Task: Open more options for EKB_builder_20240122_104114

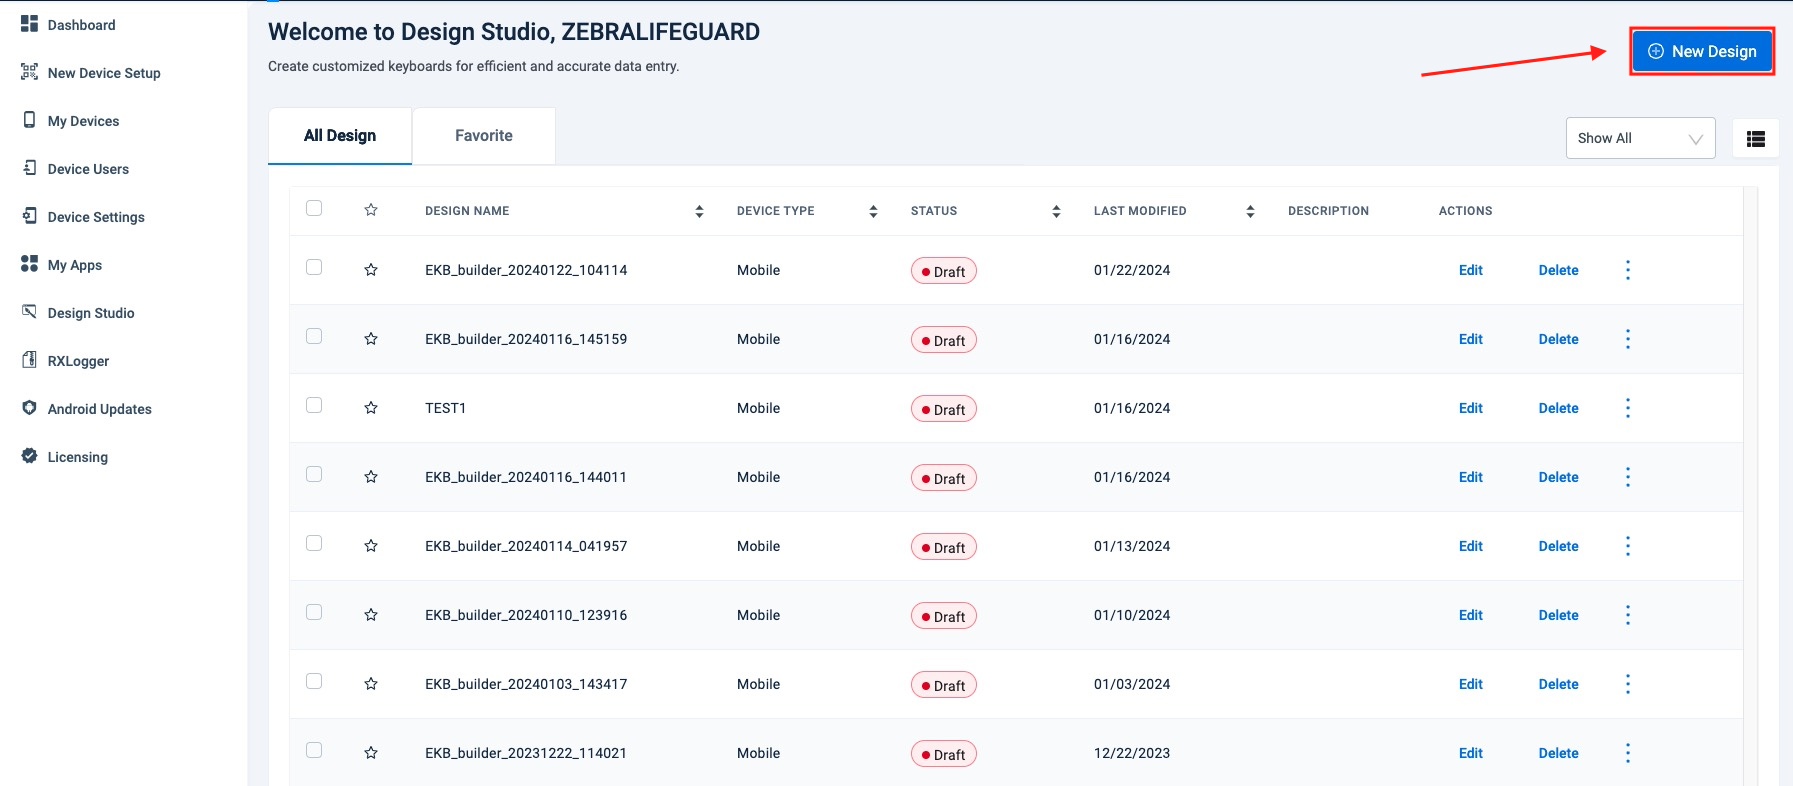Action: point(1627,270)
